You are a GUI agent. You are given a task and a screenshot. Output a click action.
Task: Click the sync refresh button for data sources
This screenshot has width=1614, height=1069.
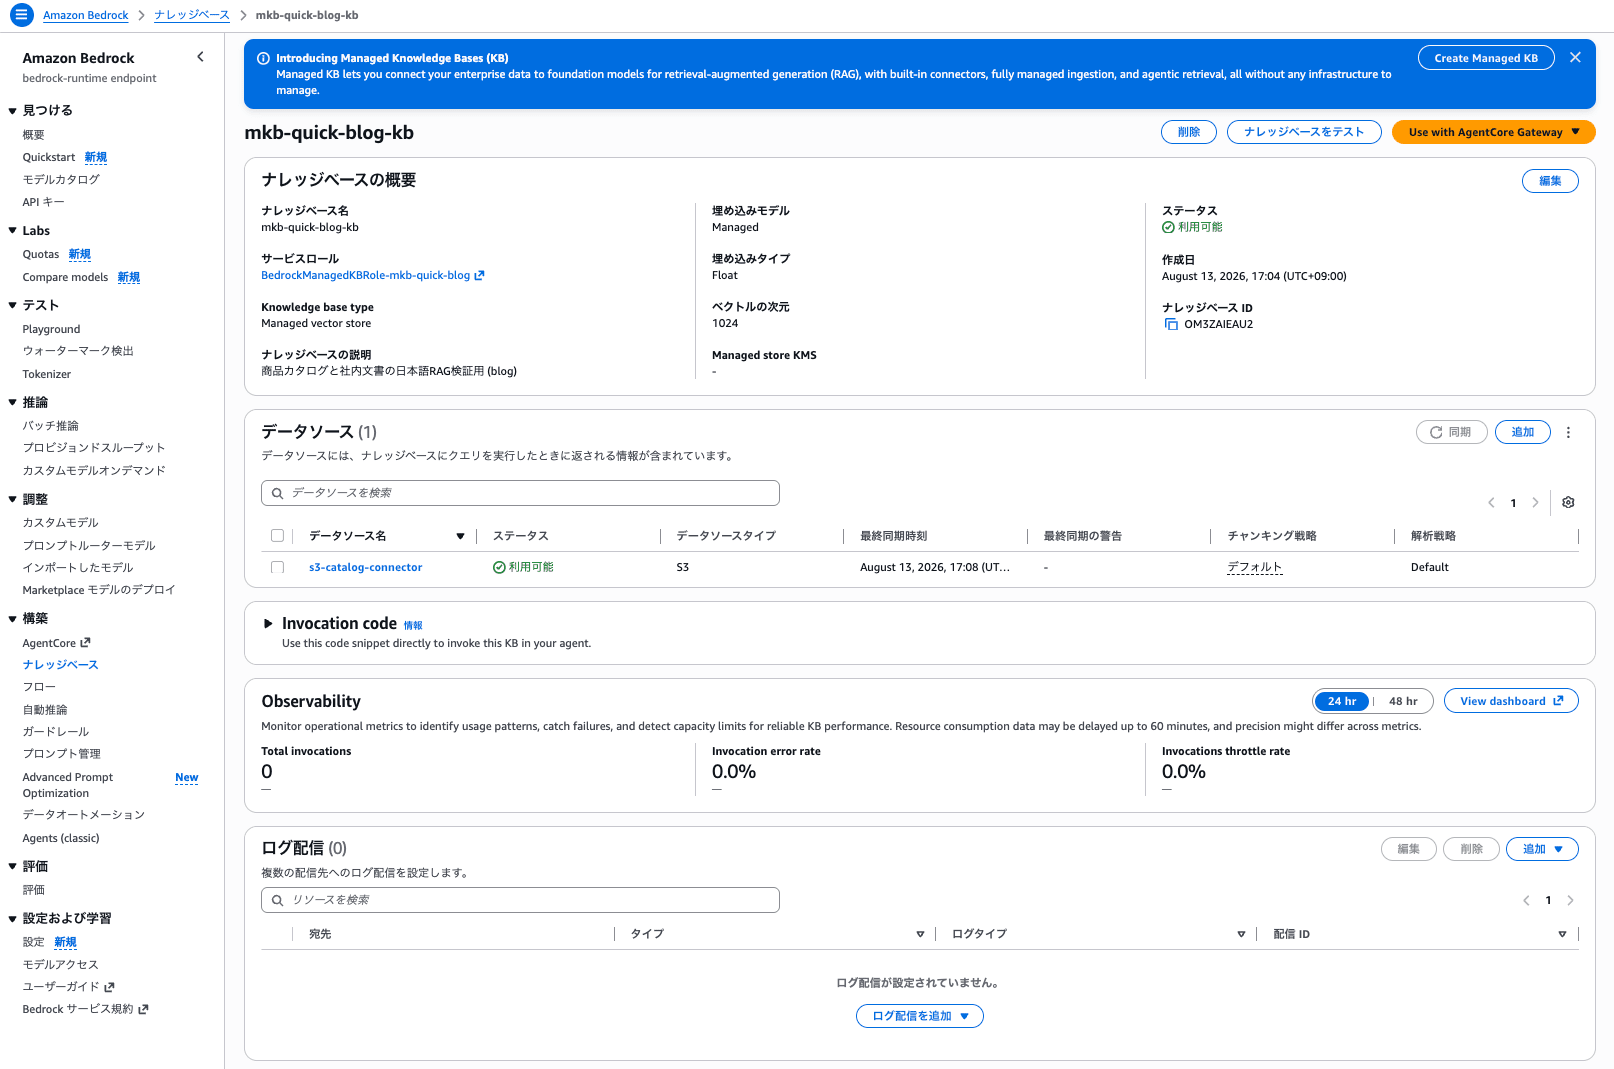[x=1451, y=432]
